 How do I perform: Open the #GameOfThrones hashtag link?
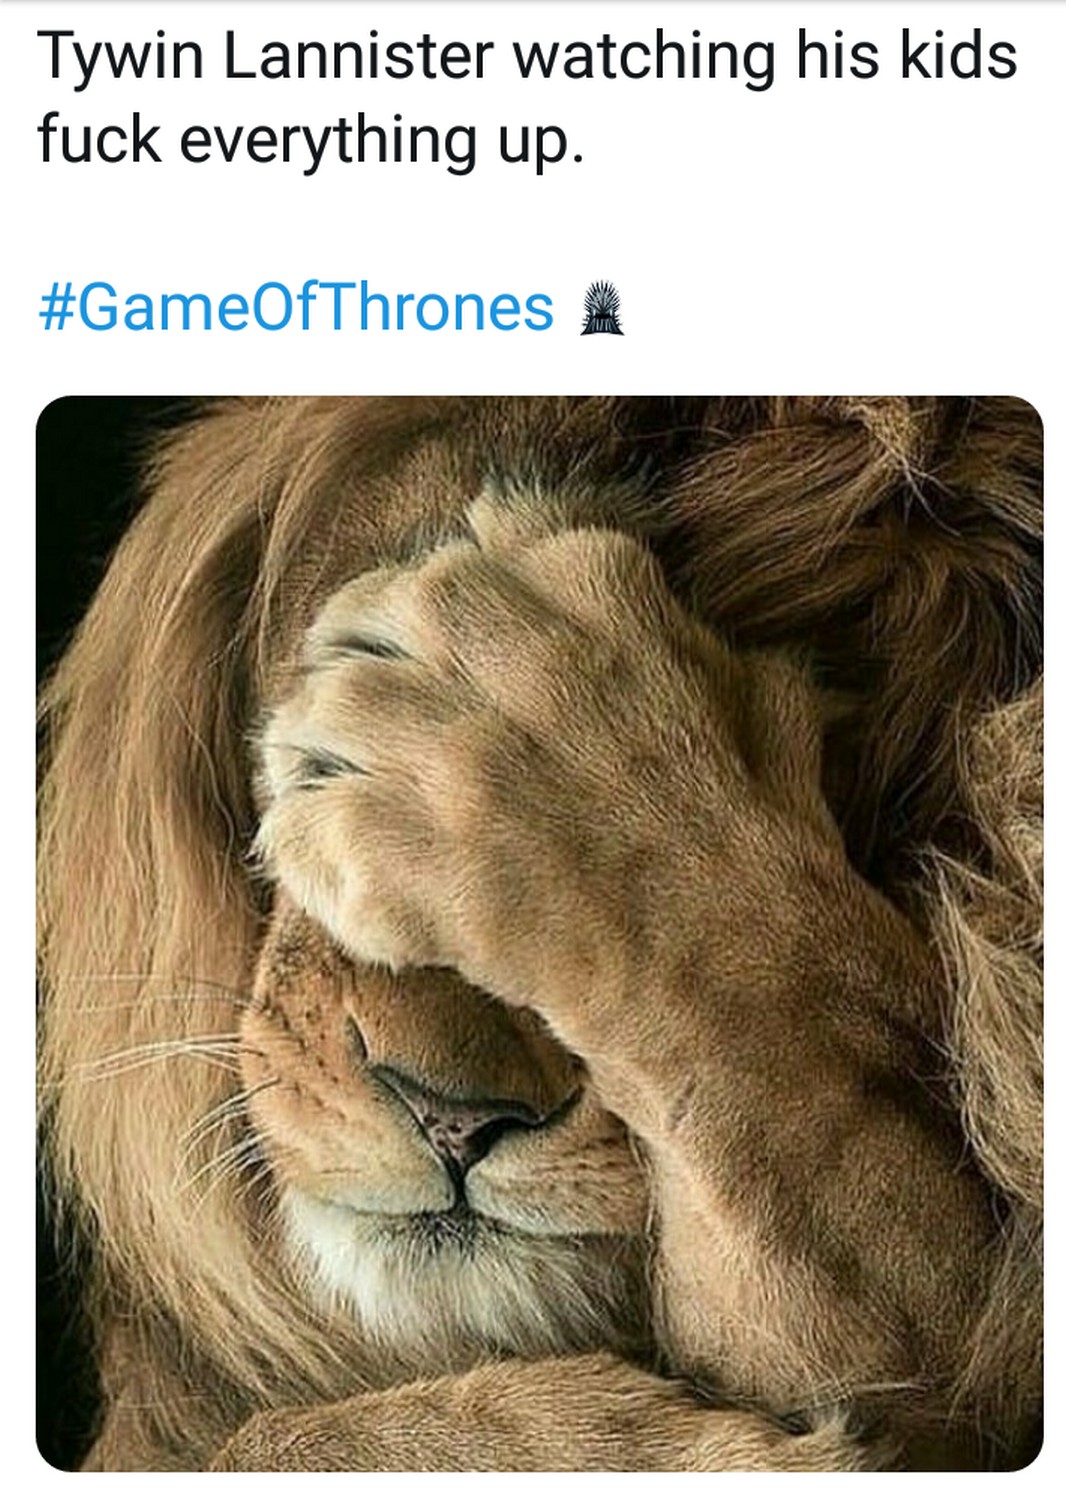pyautogui.click(x=296, y=306)
